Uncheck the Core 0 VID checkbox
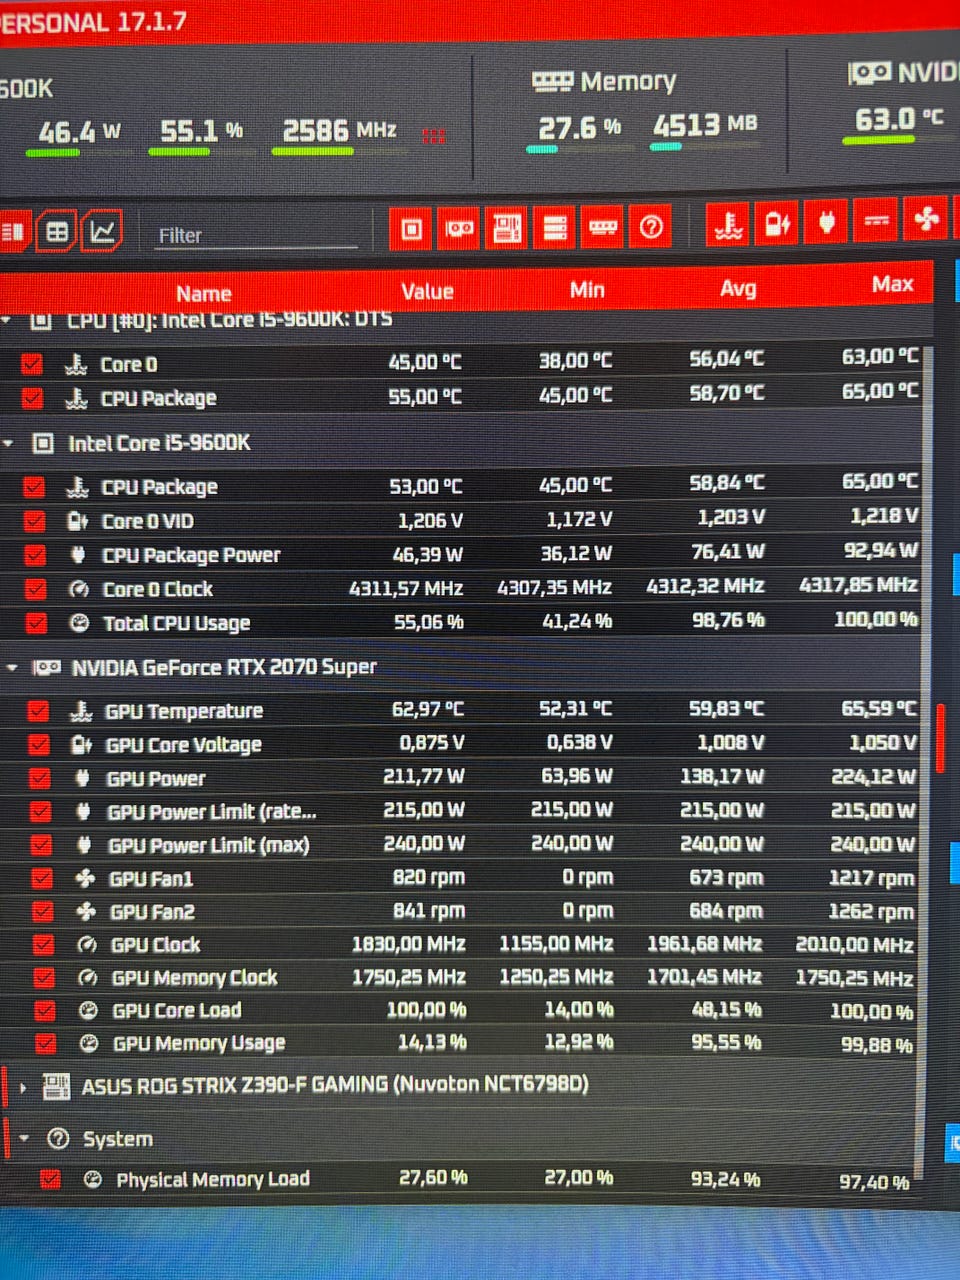This screenshot has height=1280, width=960. point(35,521)
